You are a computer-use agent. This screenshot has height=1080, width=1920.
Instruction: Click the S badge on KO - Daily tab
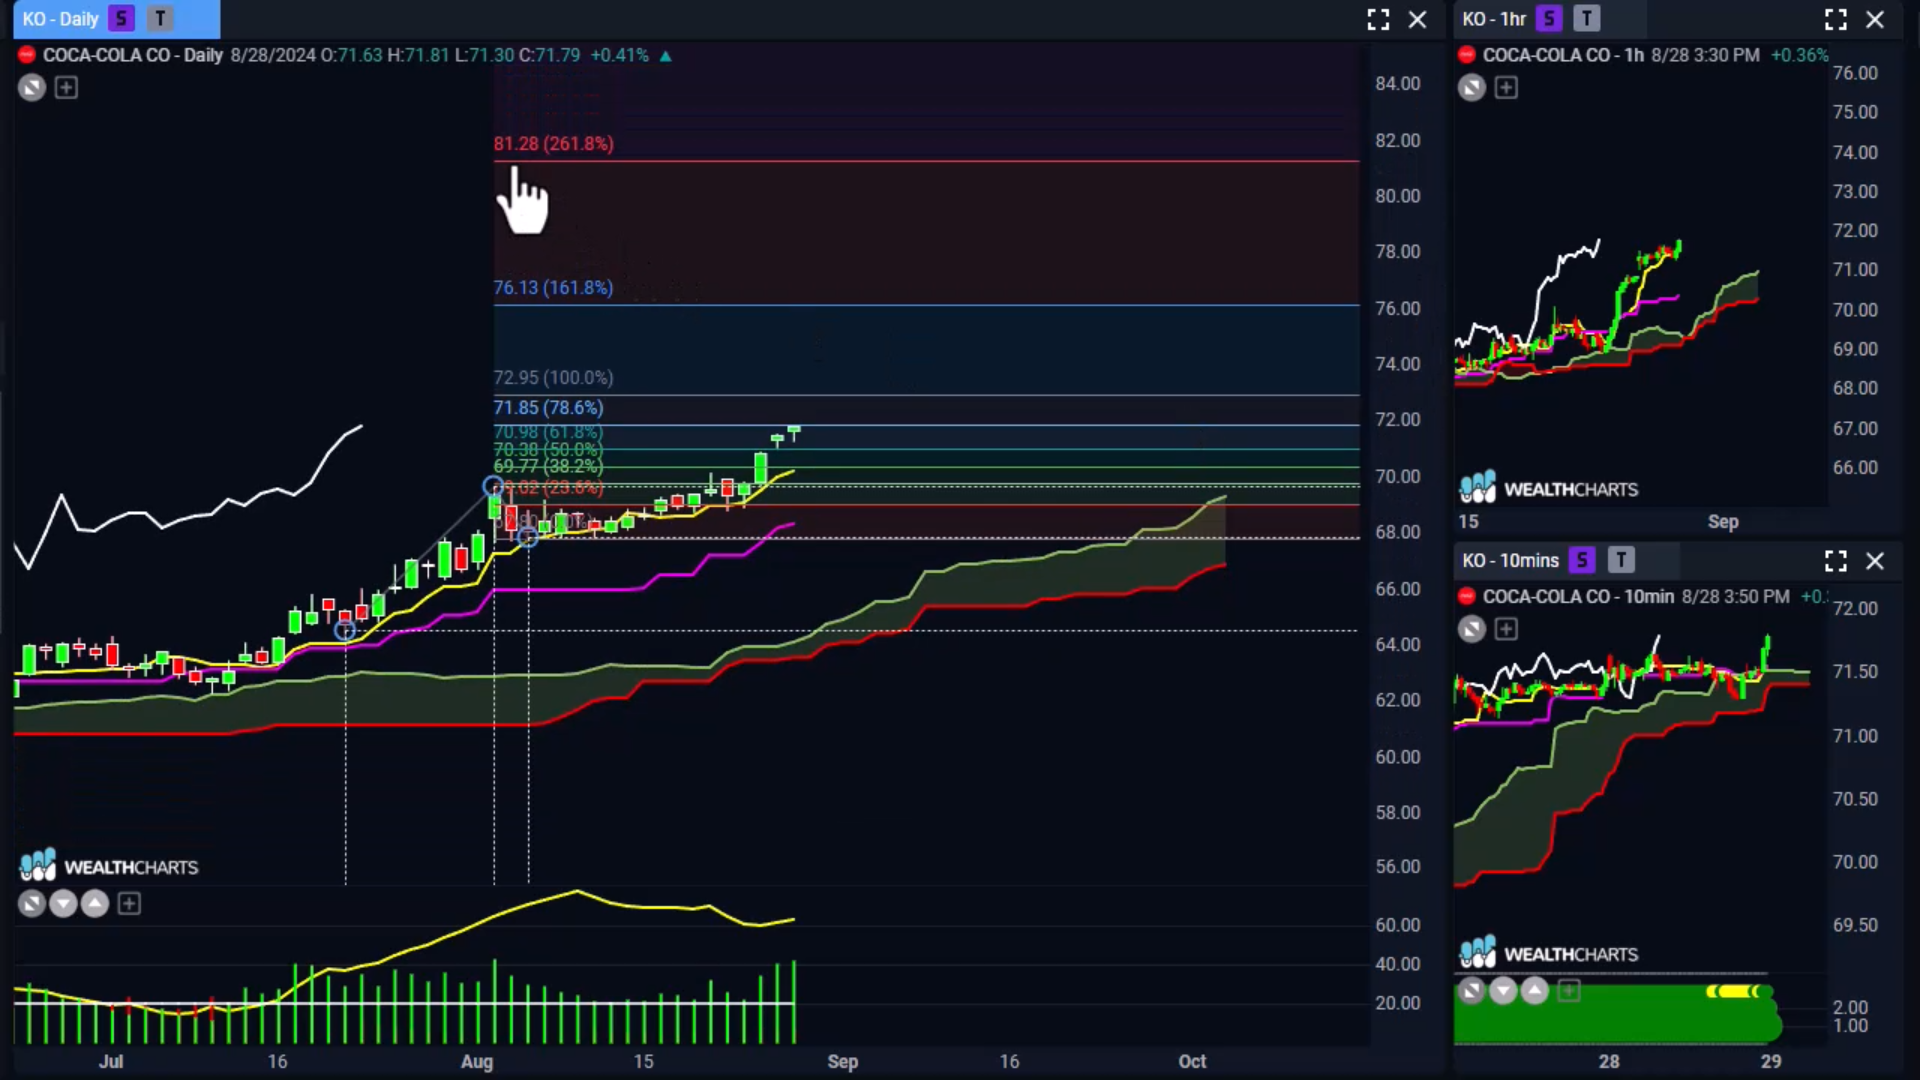click(122, 19)
